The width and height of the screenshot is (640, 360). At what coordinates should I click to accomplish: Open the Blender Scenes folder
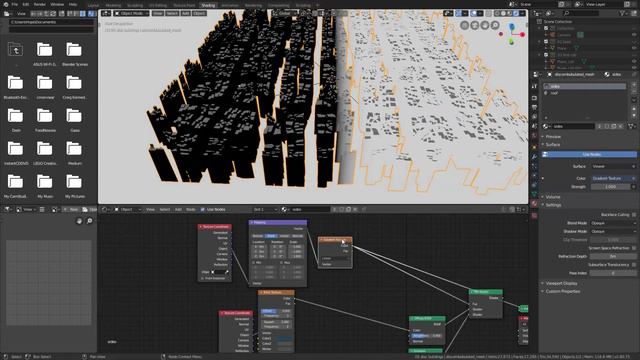[74, 54]
